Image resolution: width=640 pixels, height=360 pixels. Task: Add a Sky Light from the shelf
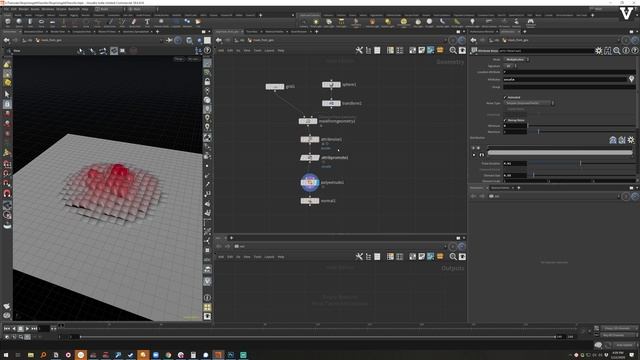[x=418, y=22]
